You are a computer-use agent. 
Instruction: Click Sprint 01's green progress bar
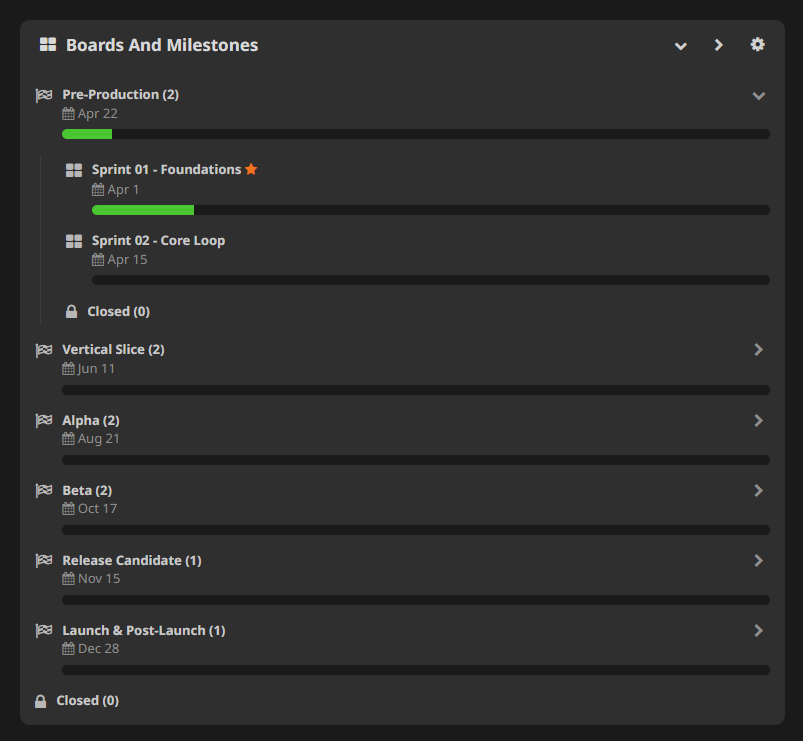click(x=142, y=209)
